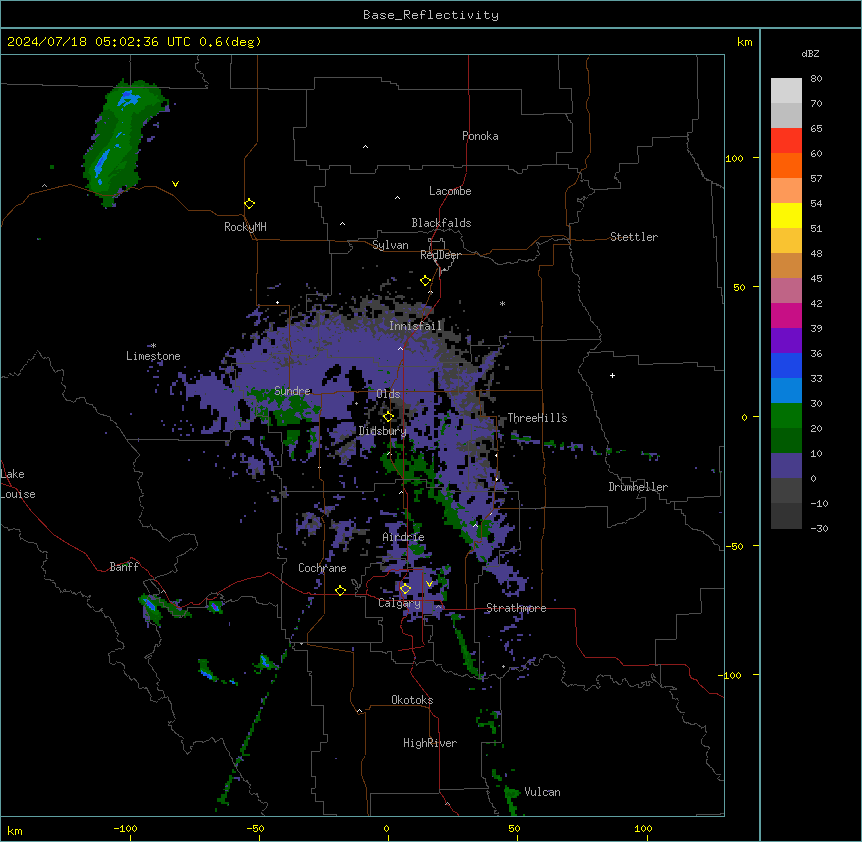Click the yellow diamond marker above RockyMH
Viewport: 862px width, 842px height.
[x=249, y=204]
